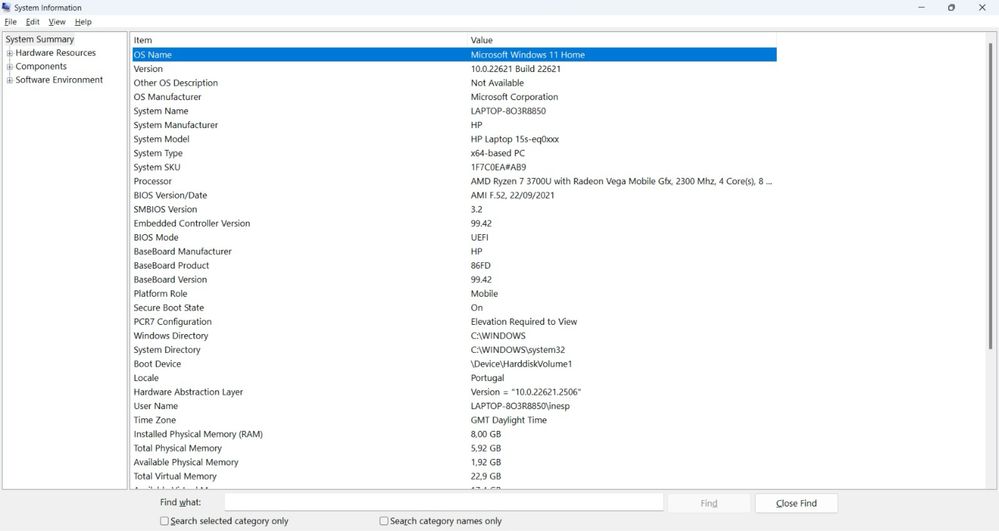This screenshot has width=999, height=531.
Task: Click the Value column header
Action: [622, 40]
